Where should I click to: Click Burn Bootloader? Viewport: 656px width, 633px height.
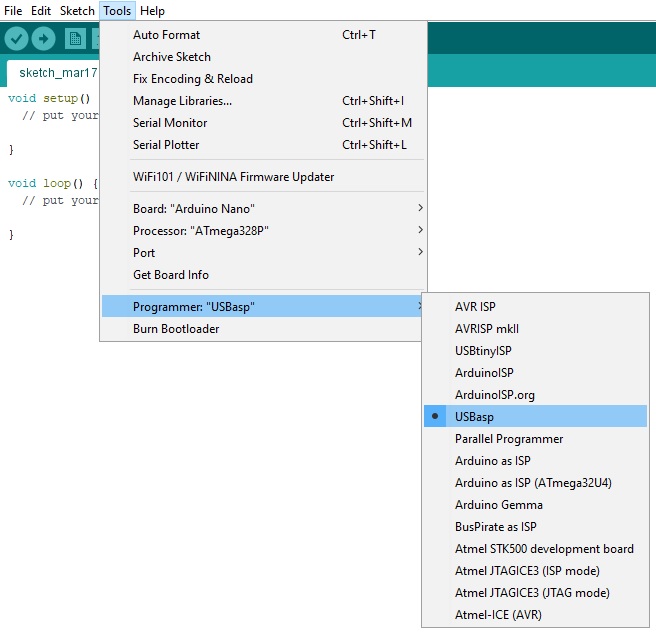pyautogui.click(x=176, y=329)
